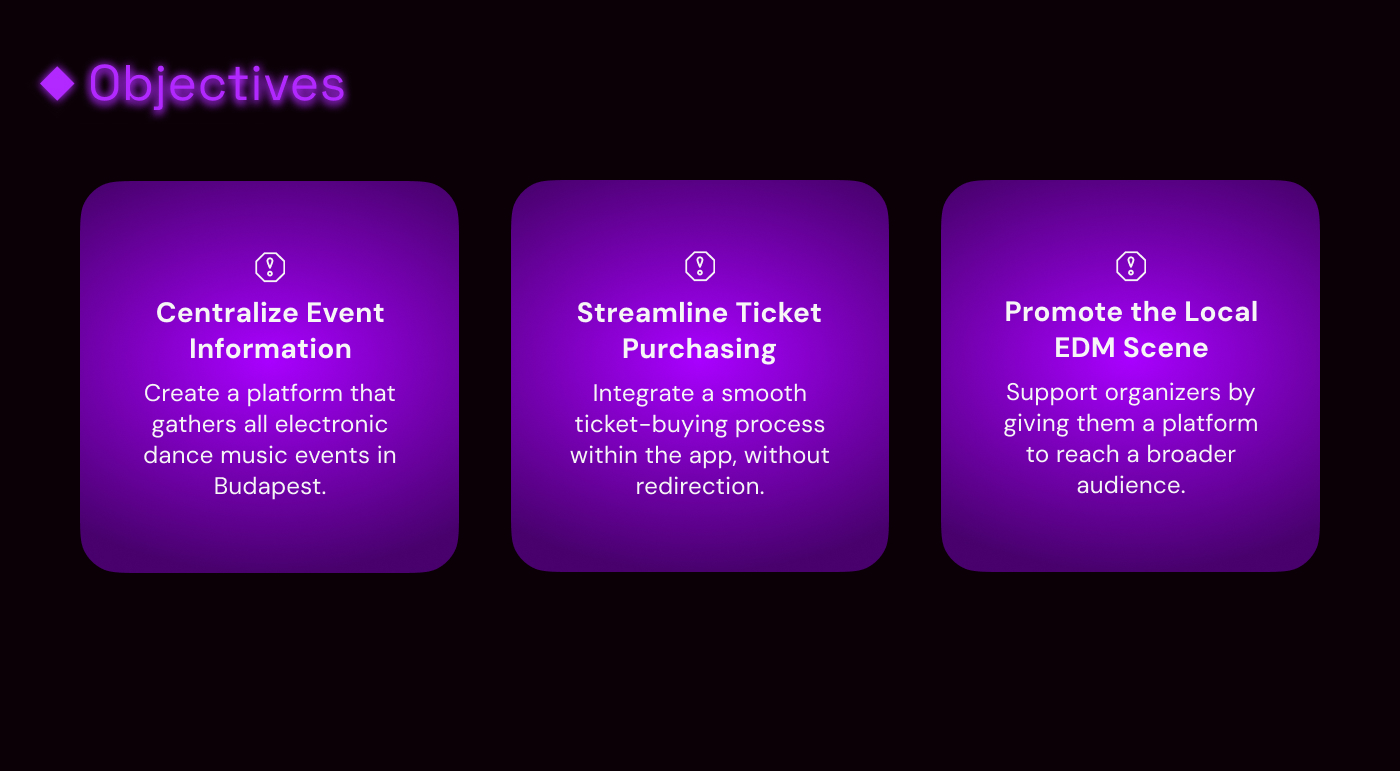The image size is (1400, 771).
Task: Select the purple card containing Promote the Local EDM Scene
Action: coord(1130,540)
